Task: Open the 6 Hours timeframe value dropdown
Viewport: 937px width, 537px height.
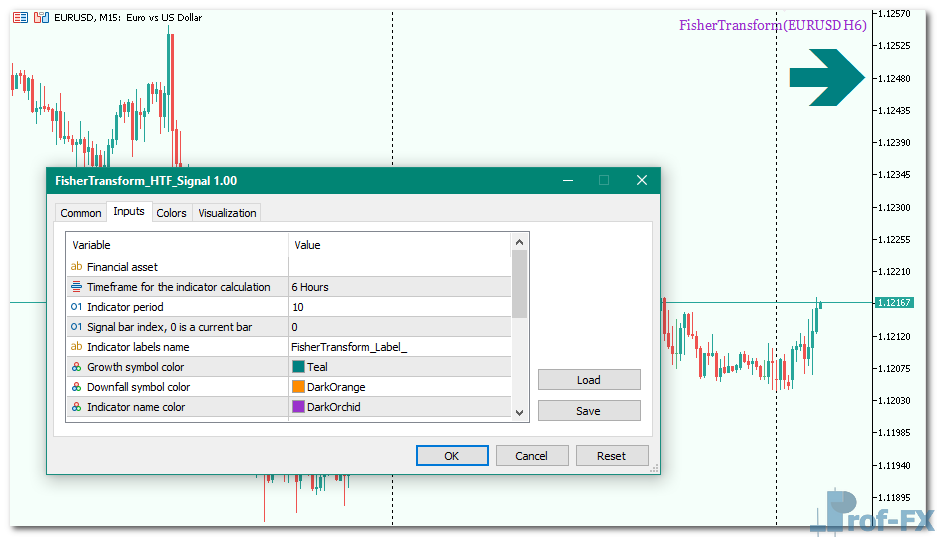Action: click(399, 287)
